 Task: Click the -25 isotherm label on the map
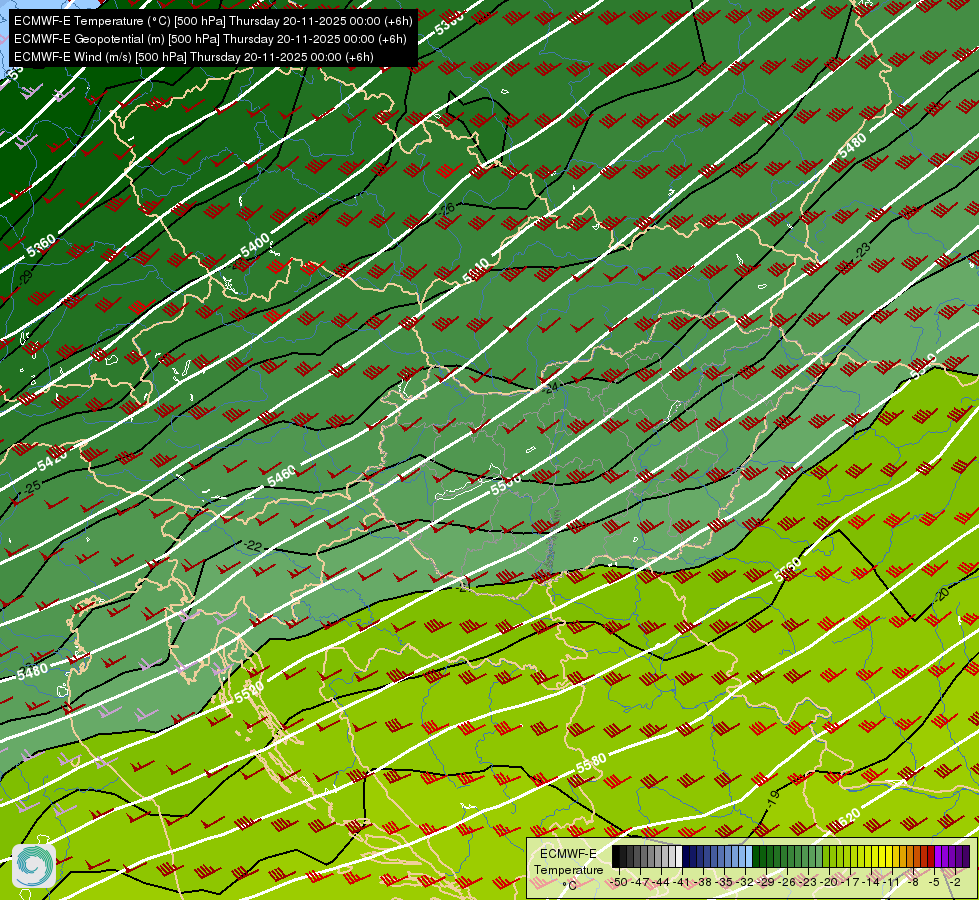[x=31, y=487]
